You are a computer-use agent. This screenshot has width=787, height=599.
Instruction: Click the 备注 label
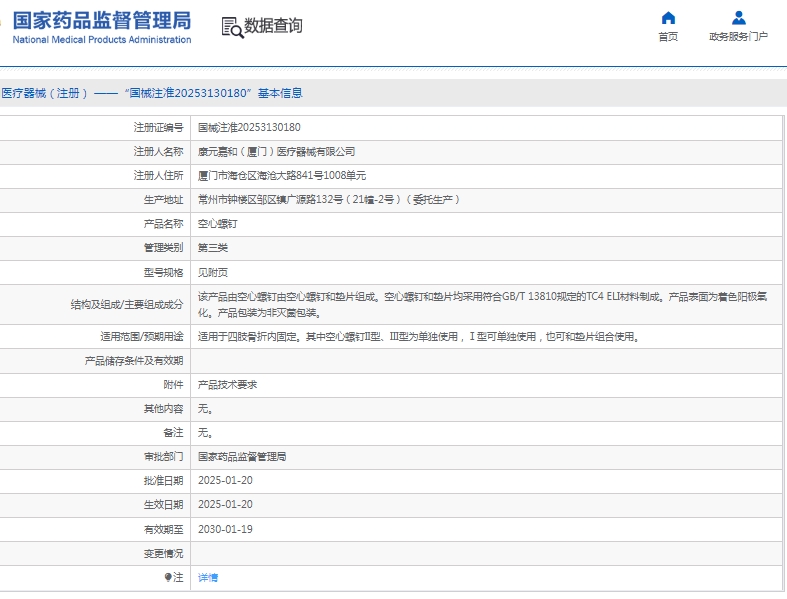[x=174, y=433]
